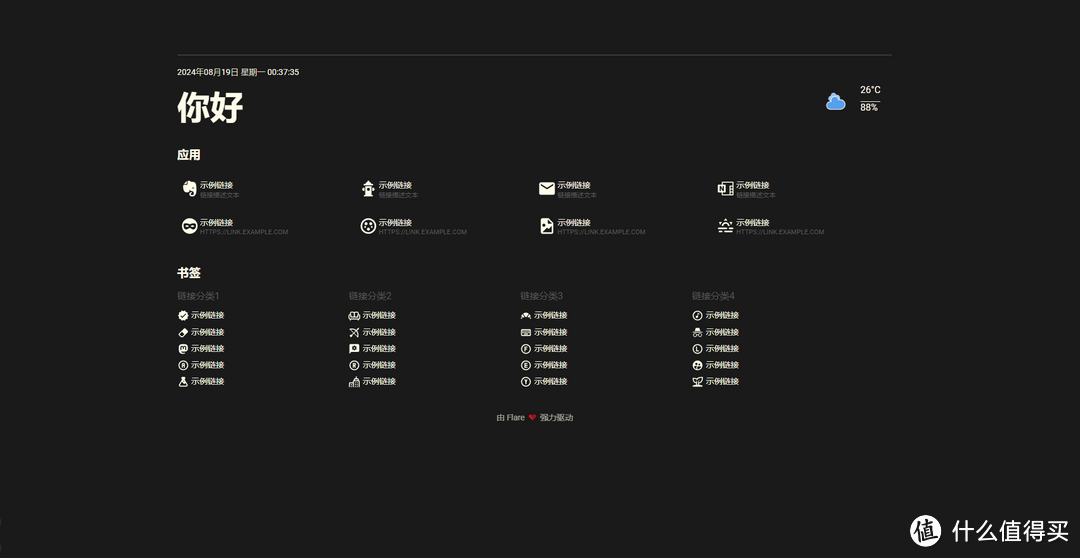Viewport: 1080px width, 558px height.
Task: Select the sofa icon bookmark
Action: click(354, 316)
